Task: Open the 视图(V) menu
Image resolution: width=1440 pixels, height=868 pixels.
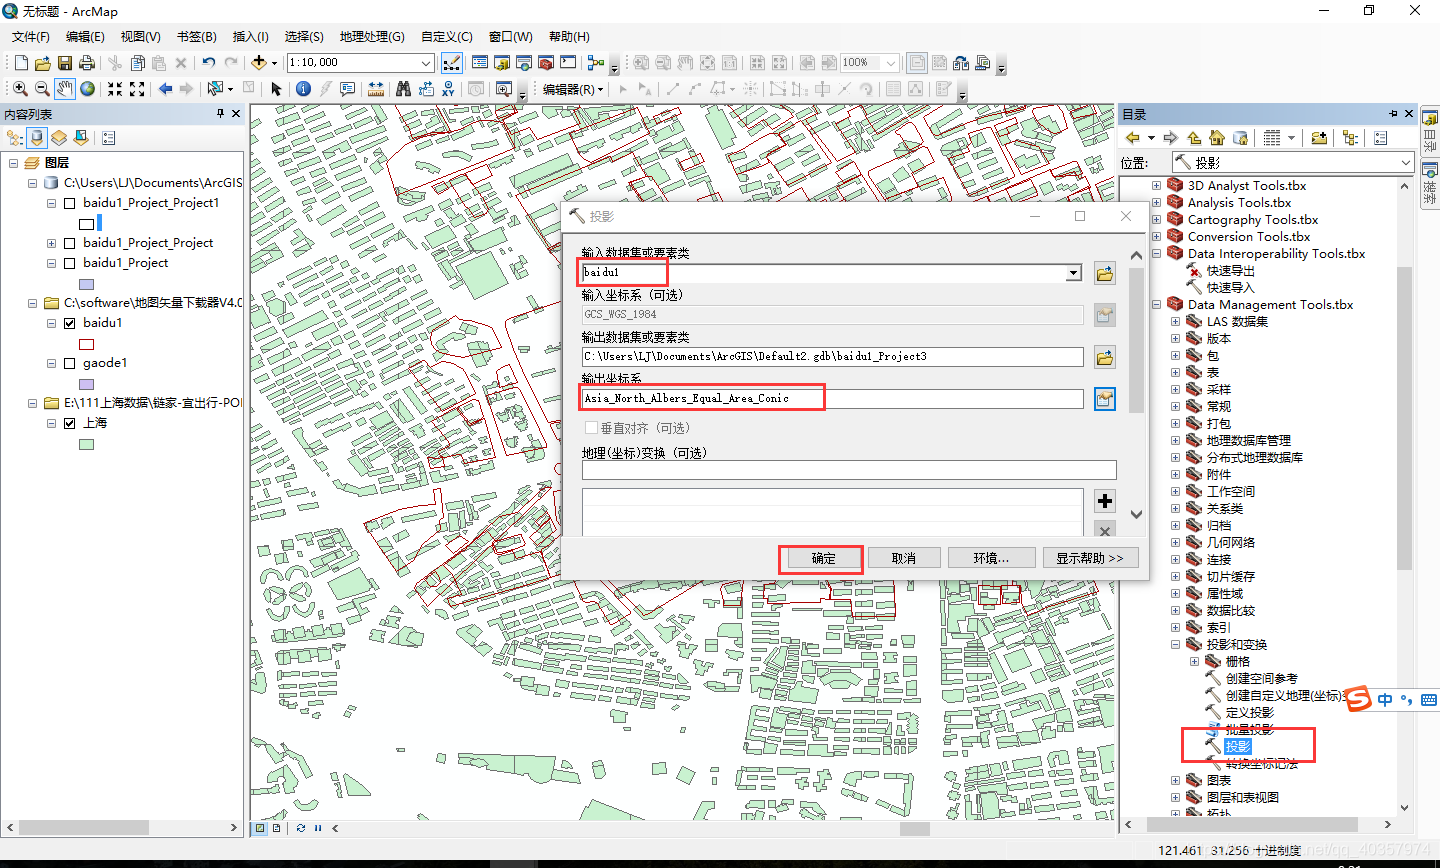Action: 140,36
